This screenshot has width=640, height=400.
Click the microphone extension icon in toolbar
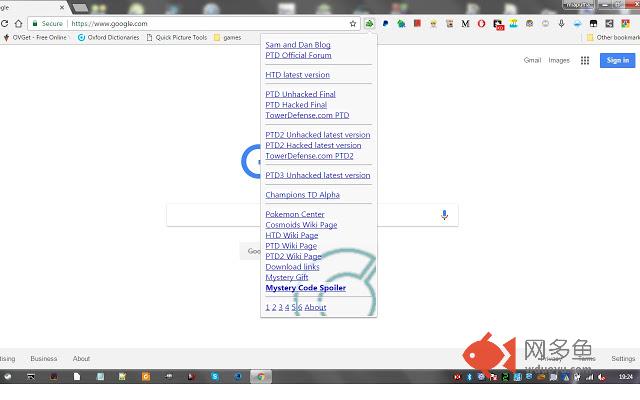click(562, 24)
